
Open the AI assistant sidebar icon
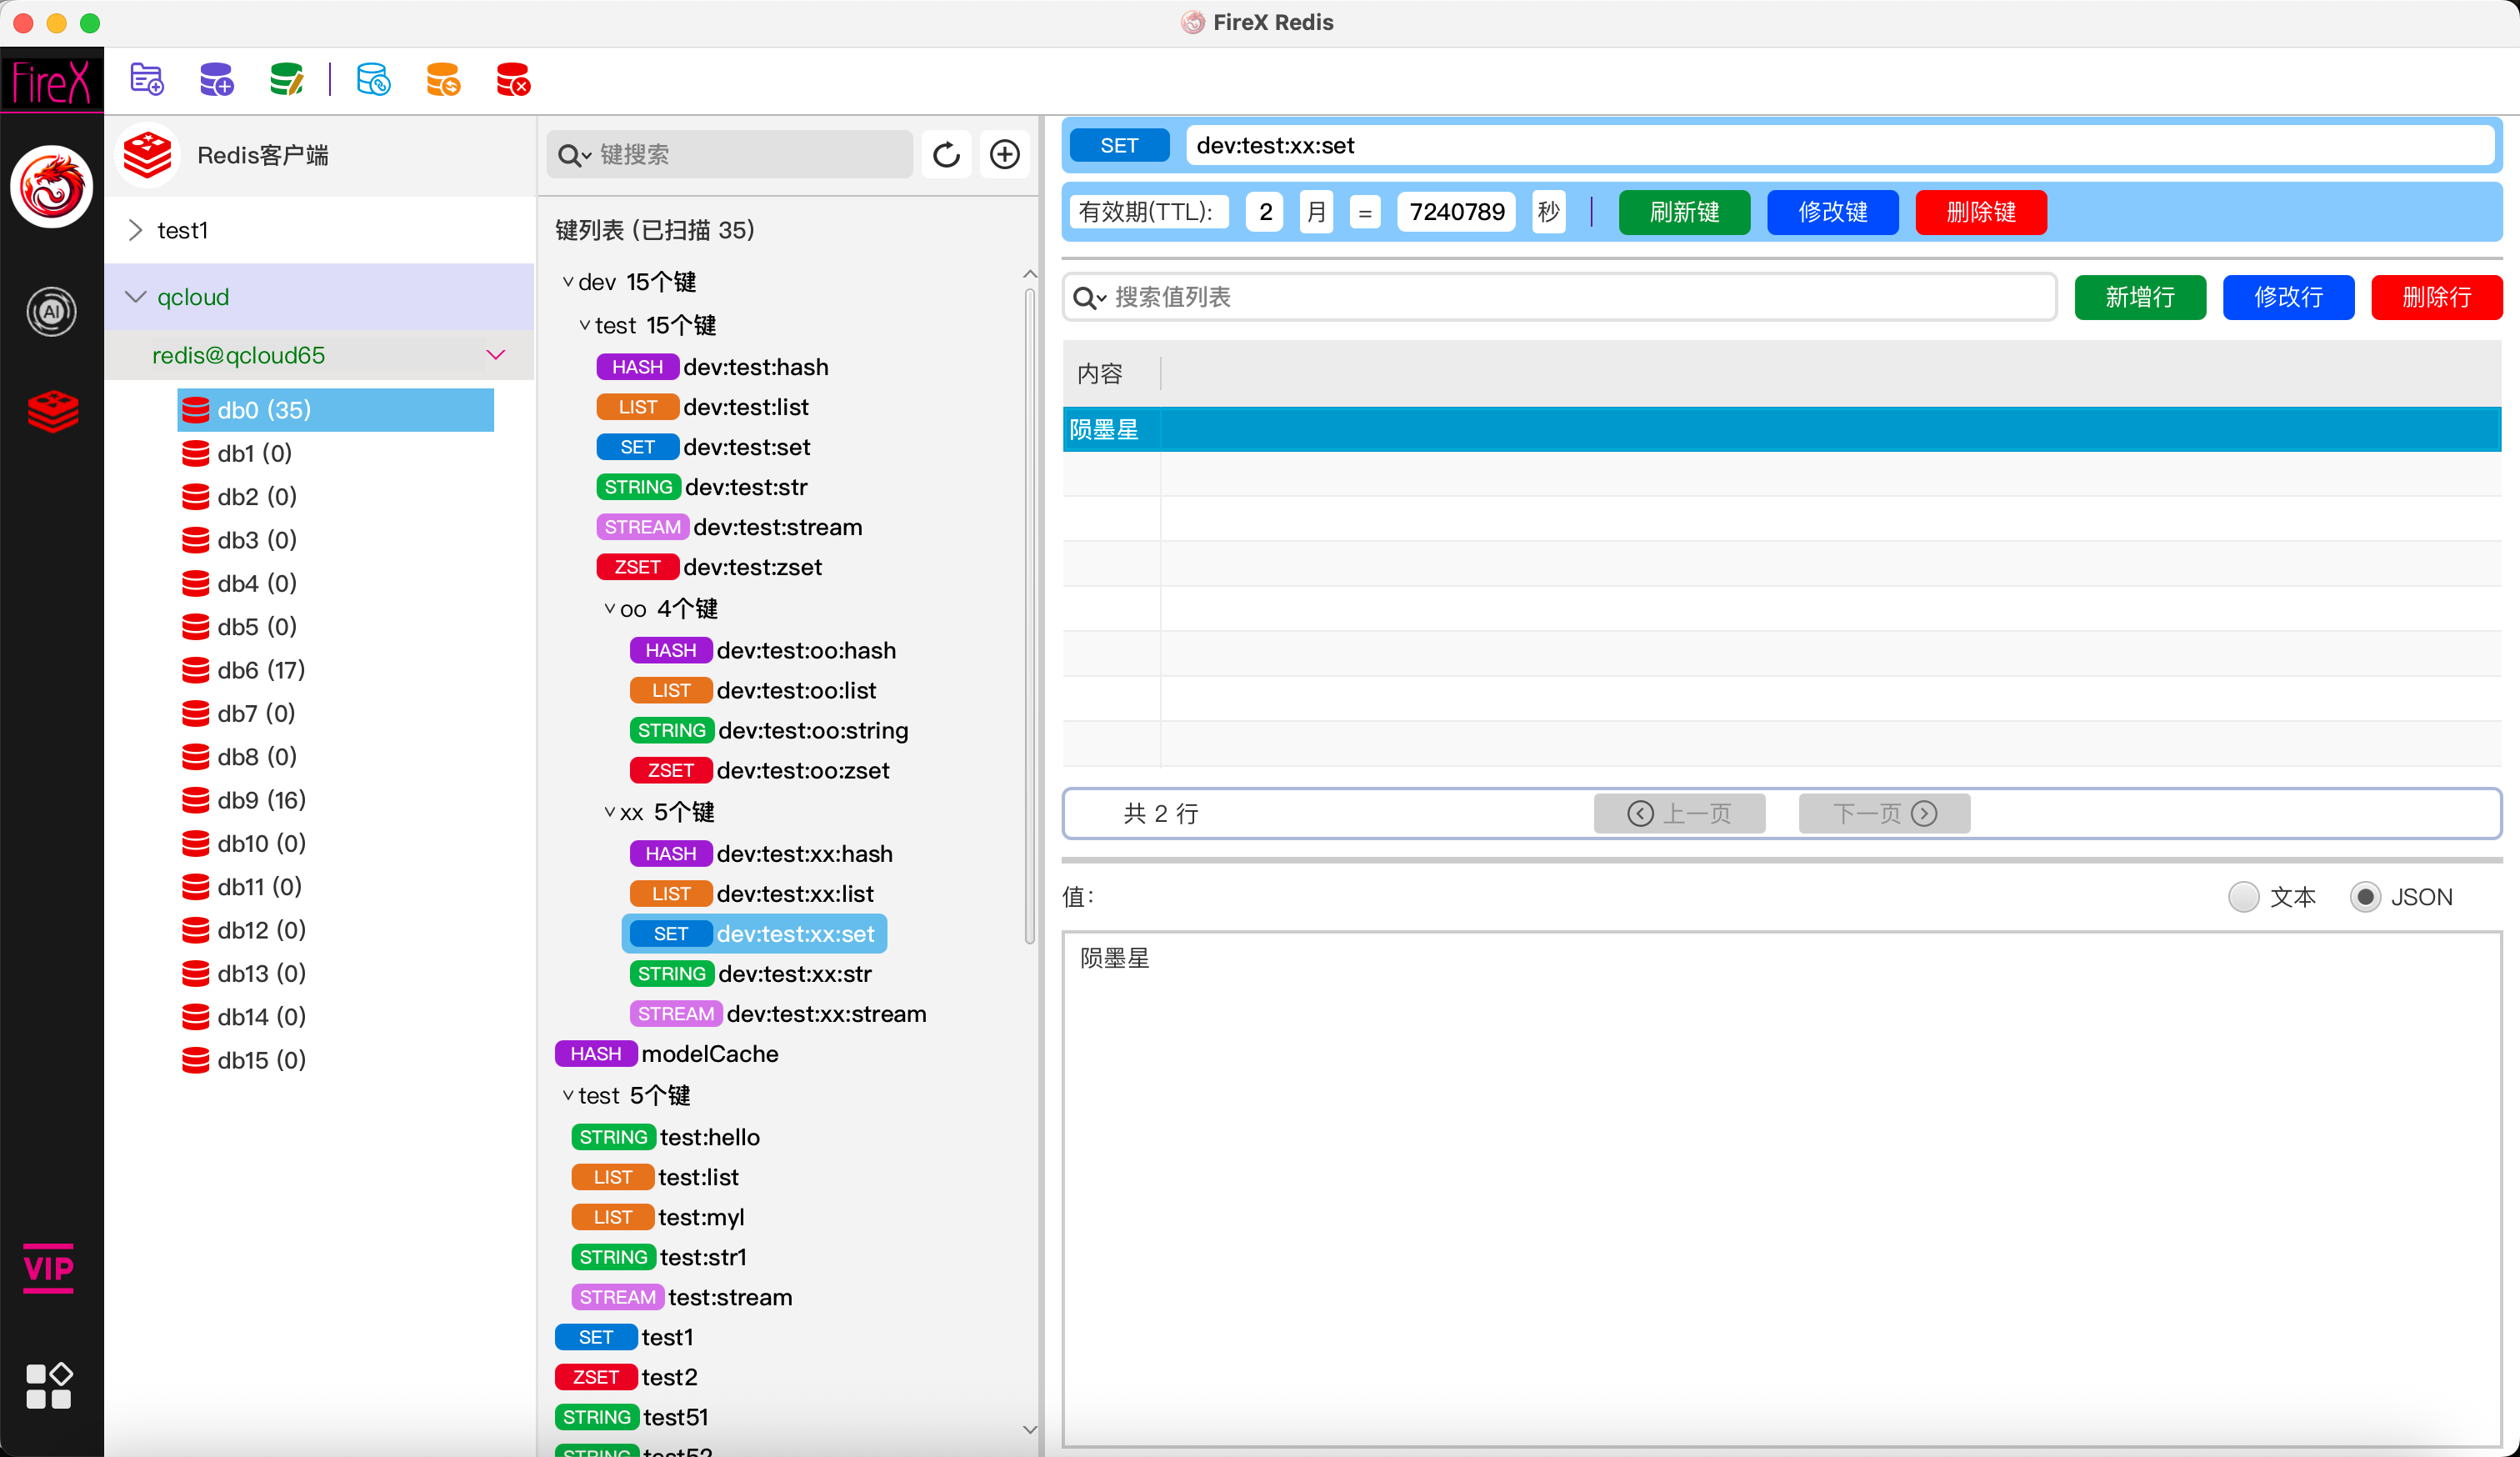(x=51, y=312)
